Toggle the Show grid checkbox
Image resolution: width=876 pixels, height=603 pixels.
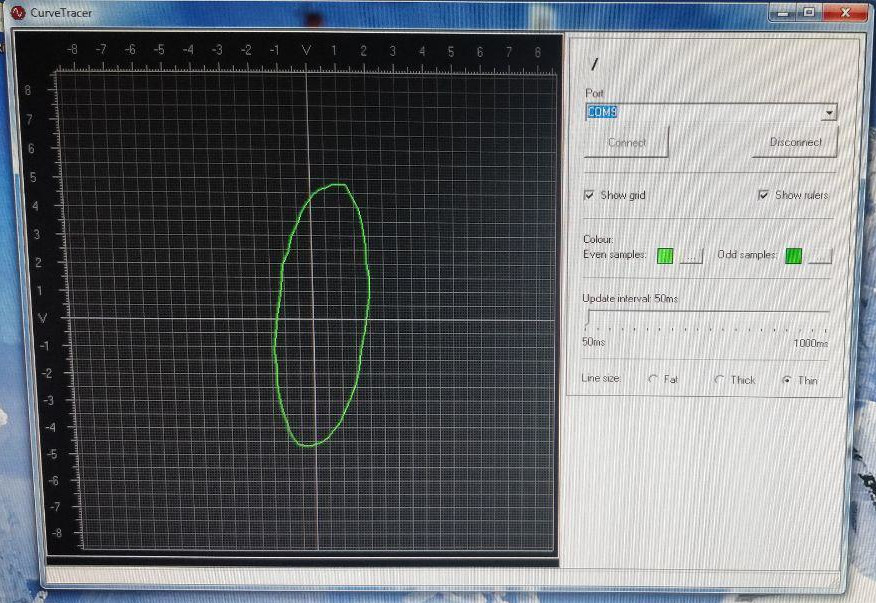[x=588, y=195]
